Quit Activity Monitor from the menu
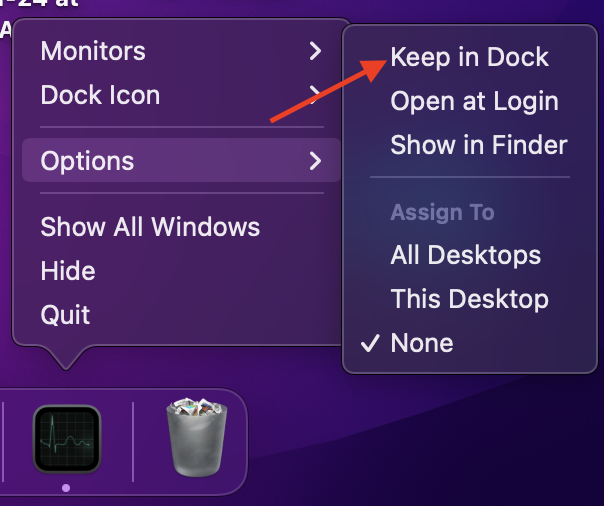This screenshot has height=506, width=604. point(65,315)
